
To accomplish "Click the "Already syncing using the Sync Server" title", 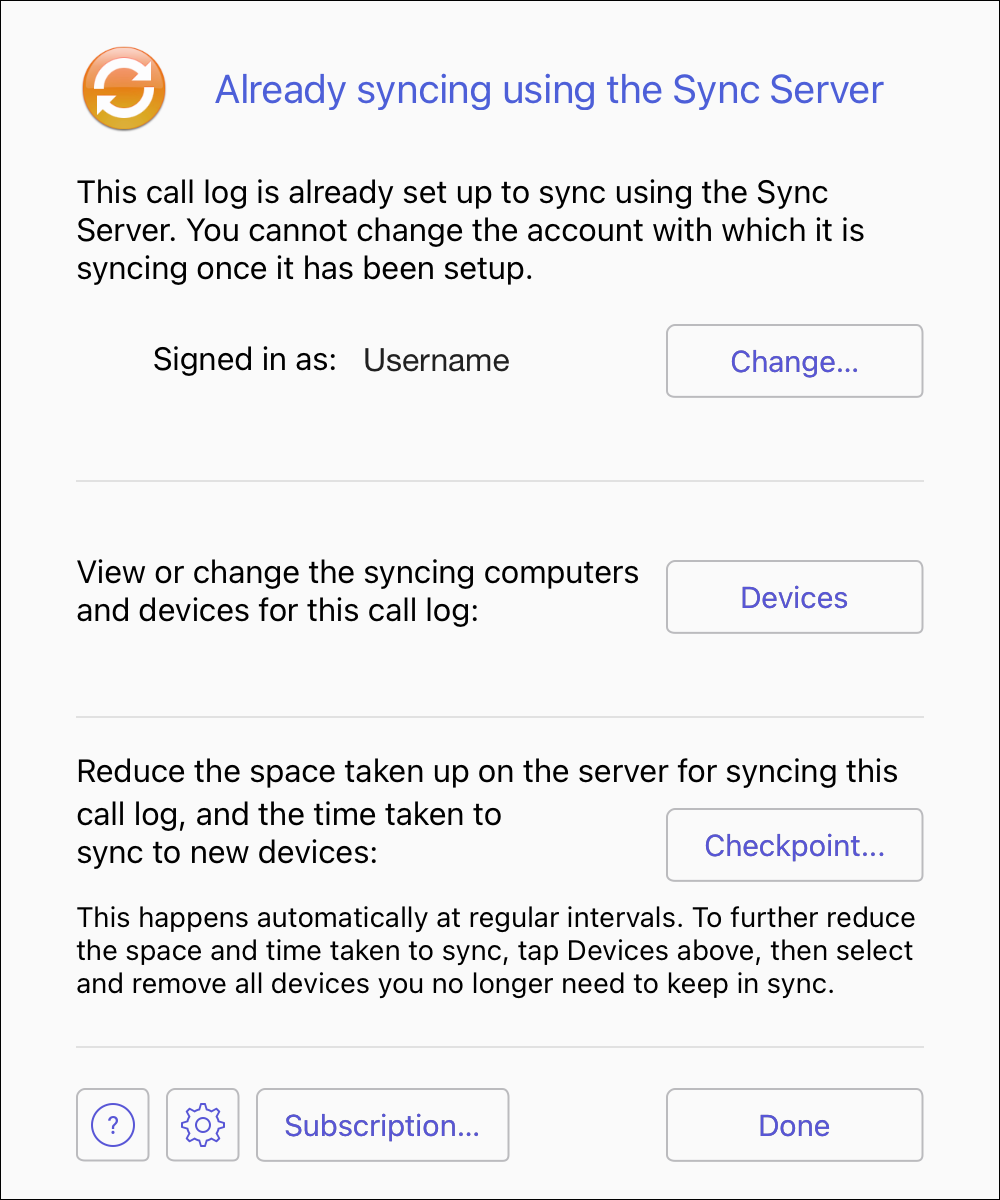I will 549,90.
